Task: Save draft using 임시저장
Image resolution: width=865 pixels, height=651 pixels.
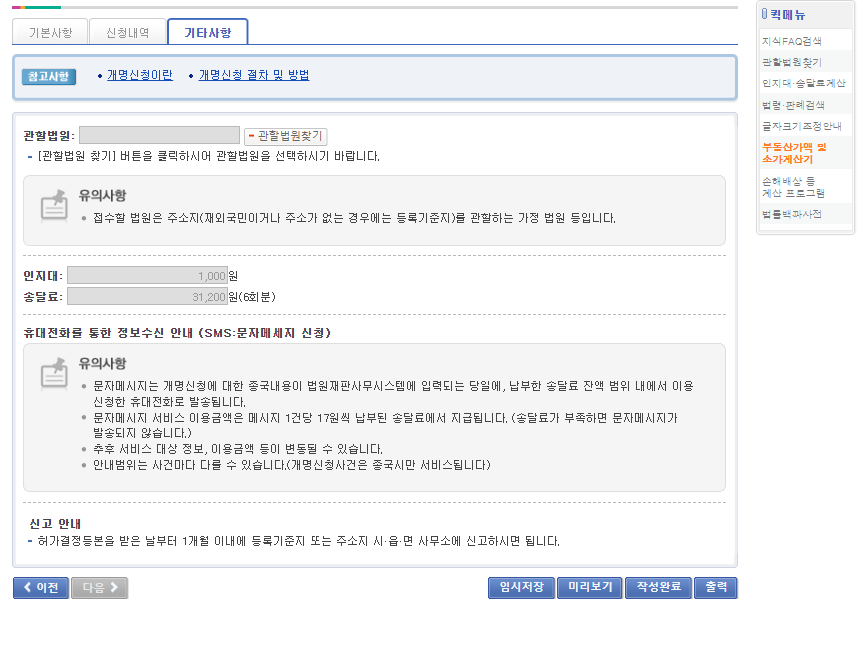Action: coord(521,588)
